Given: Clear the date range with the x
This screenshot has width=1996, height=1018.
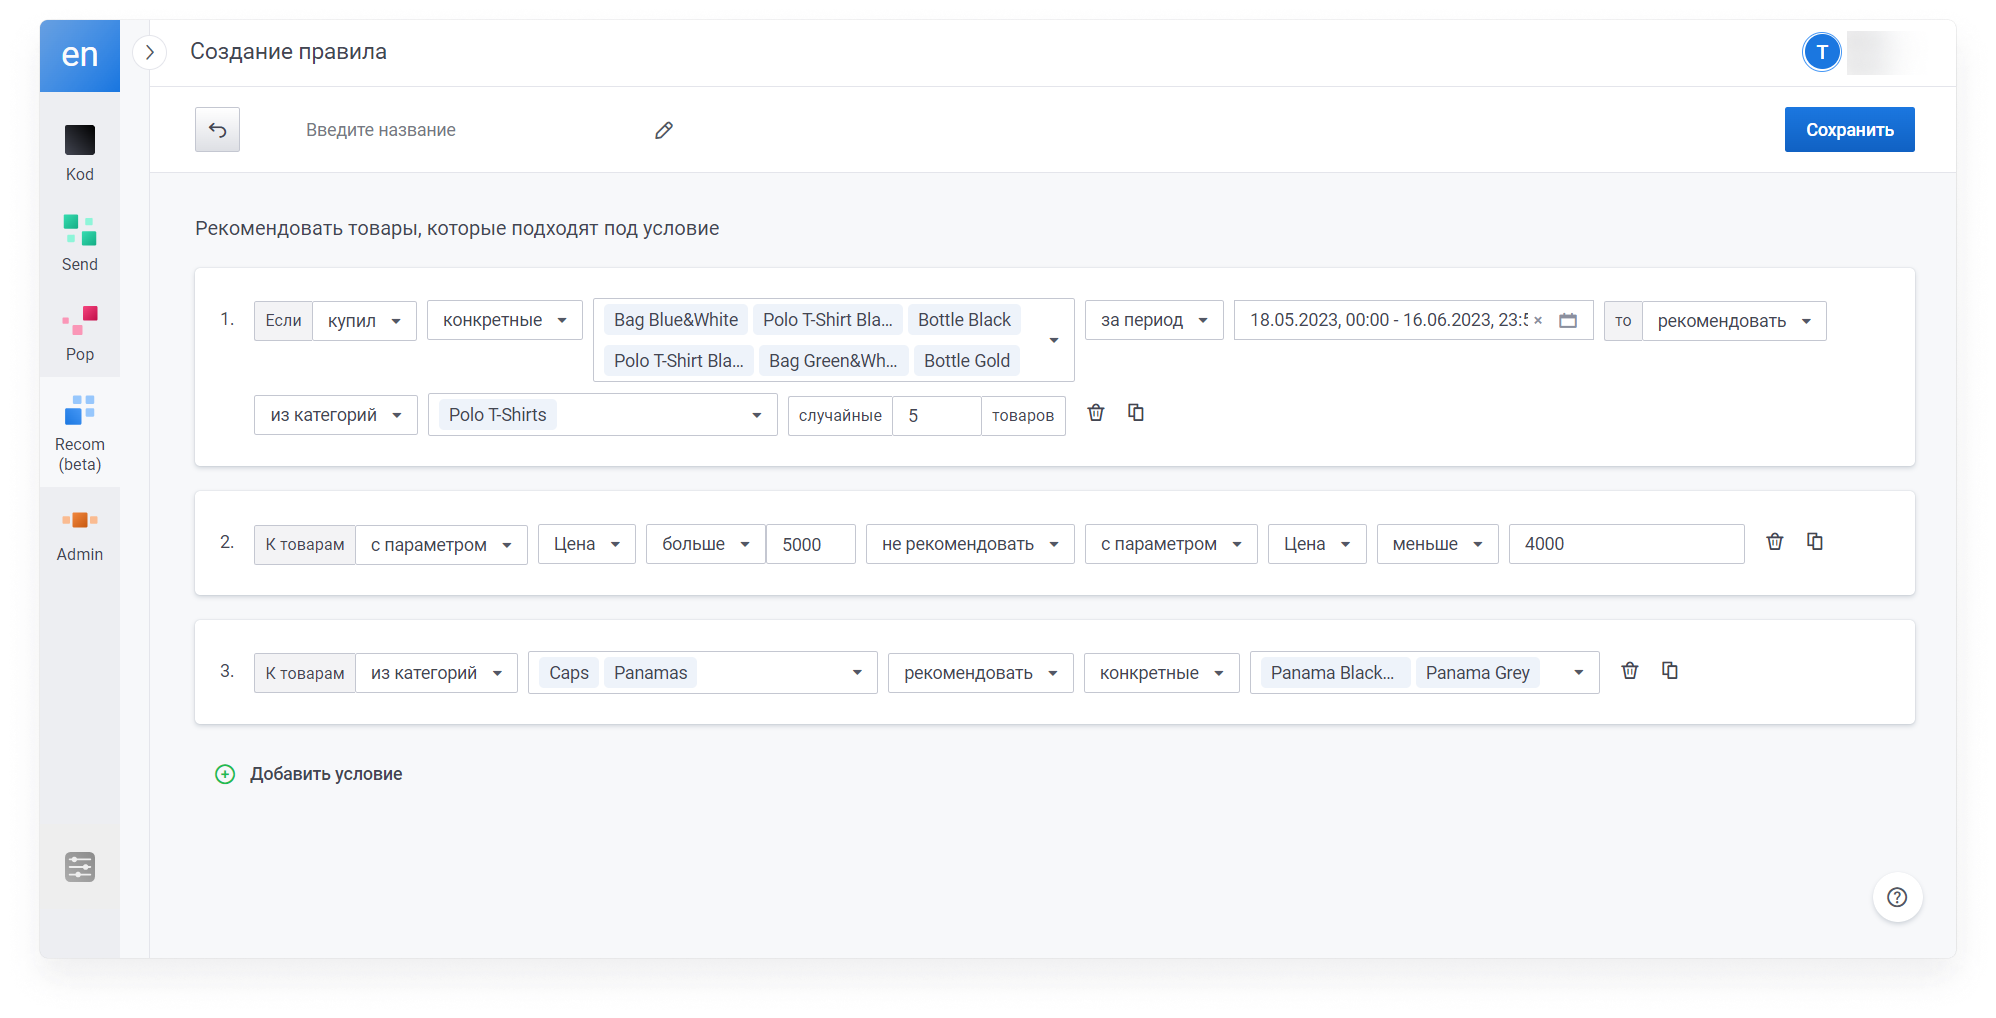Looking at the screenshot, I should [x=1538, y=321].
